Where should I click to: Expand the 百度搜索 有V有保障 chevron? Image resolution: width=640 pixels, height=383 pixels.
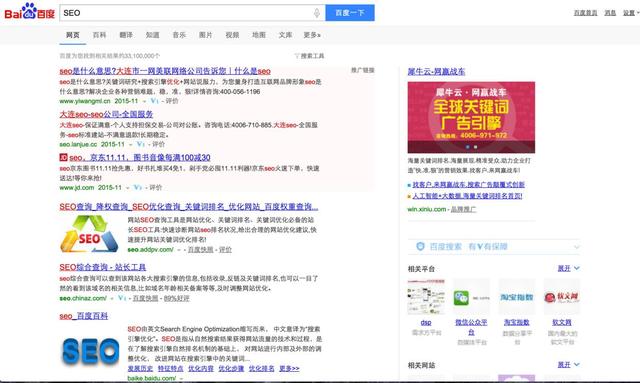576,247
